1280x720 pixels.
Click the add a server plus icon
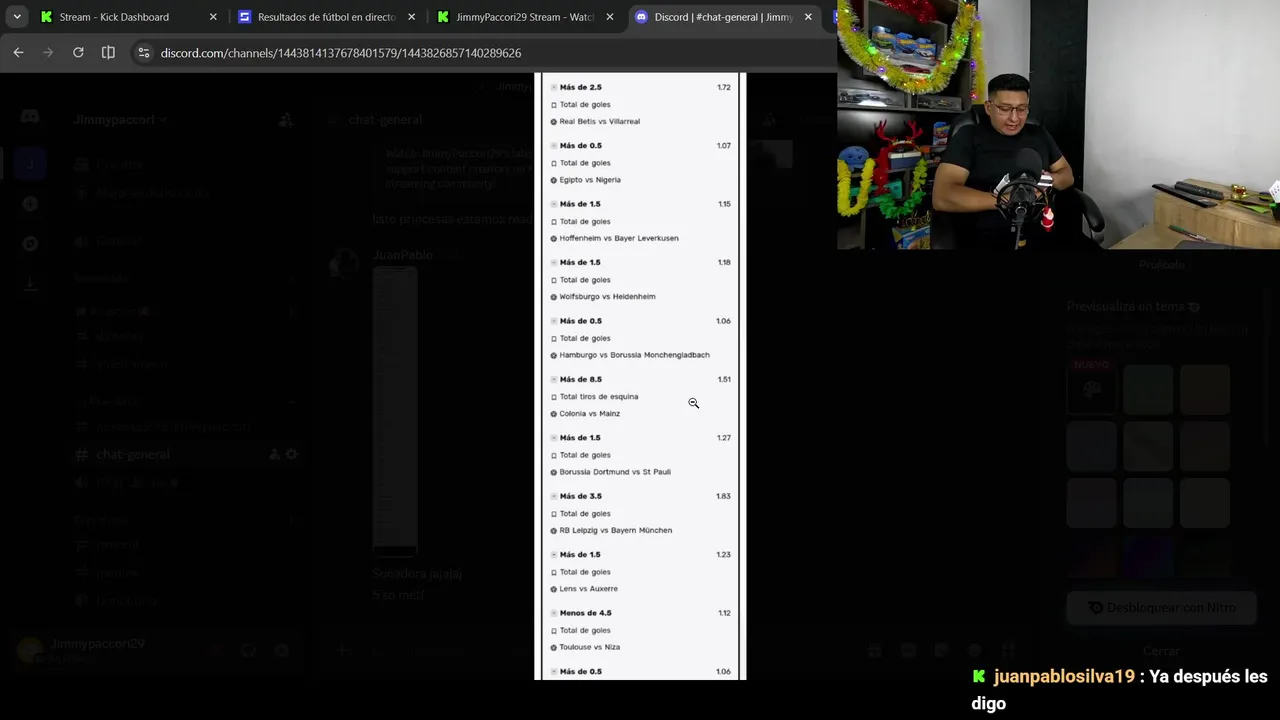30,204
